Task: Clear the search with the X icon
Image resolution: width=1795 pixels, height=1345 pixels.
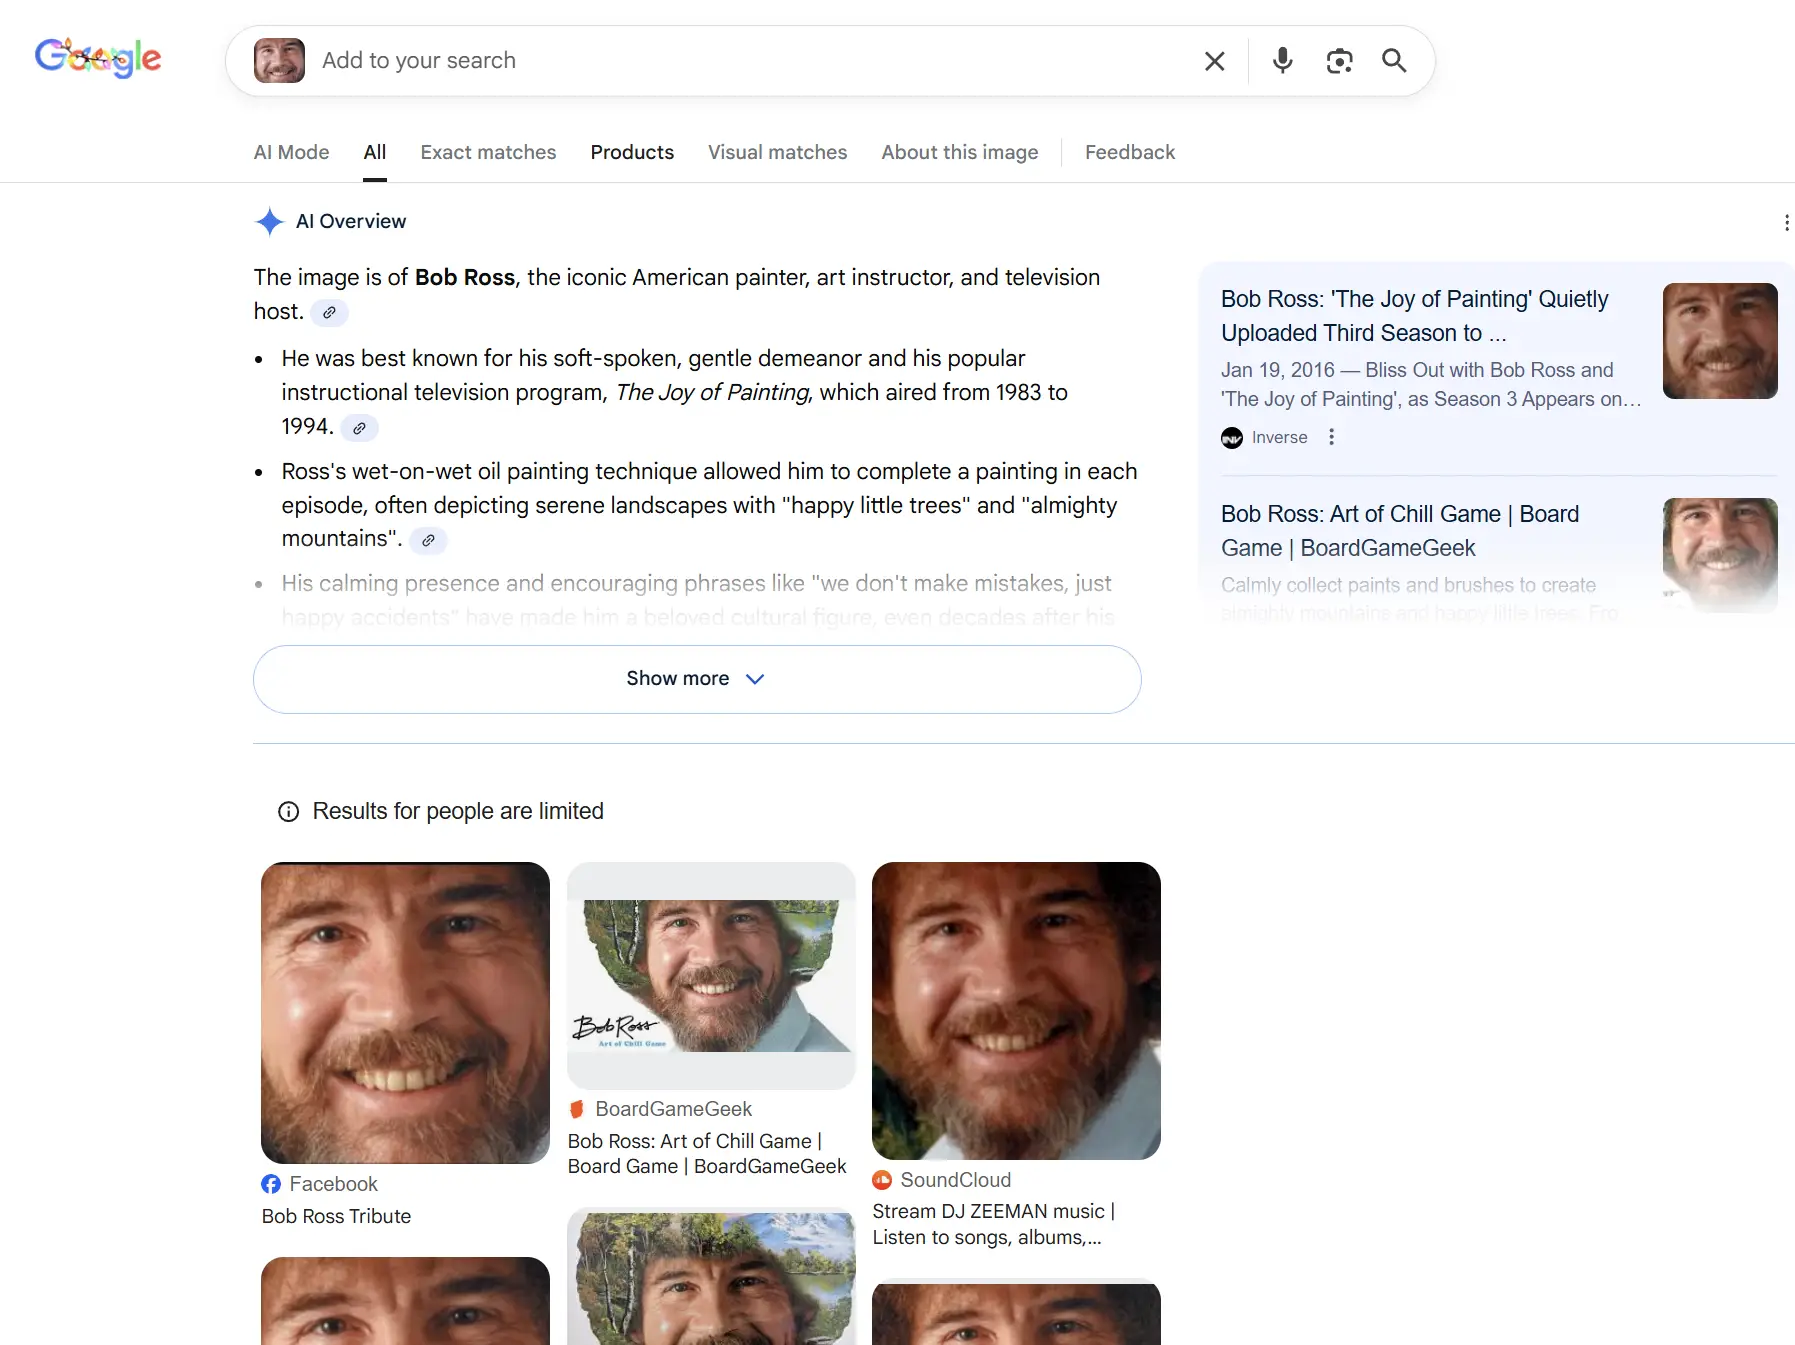Action: pyautogui.click(x=1214, y=61)
